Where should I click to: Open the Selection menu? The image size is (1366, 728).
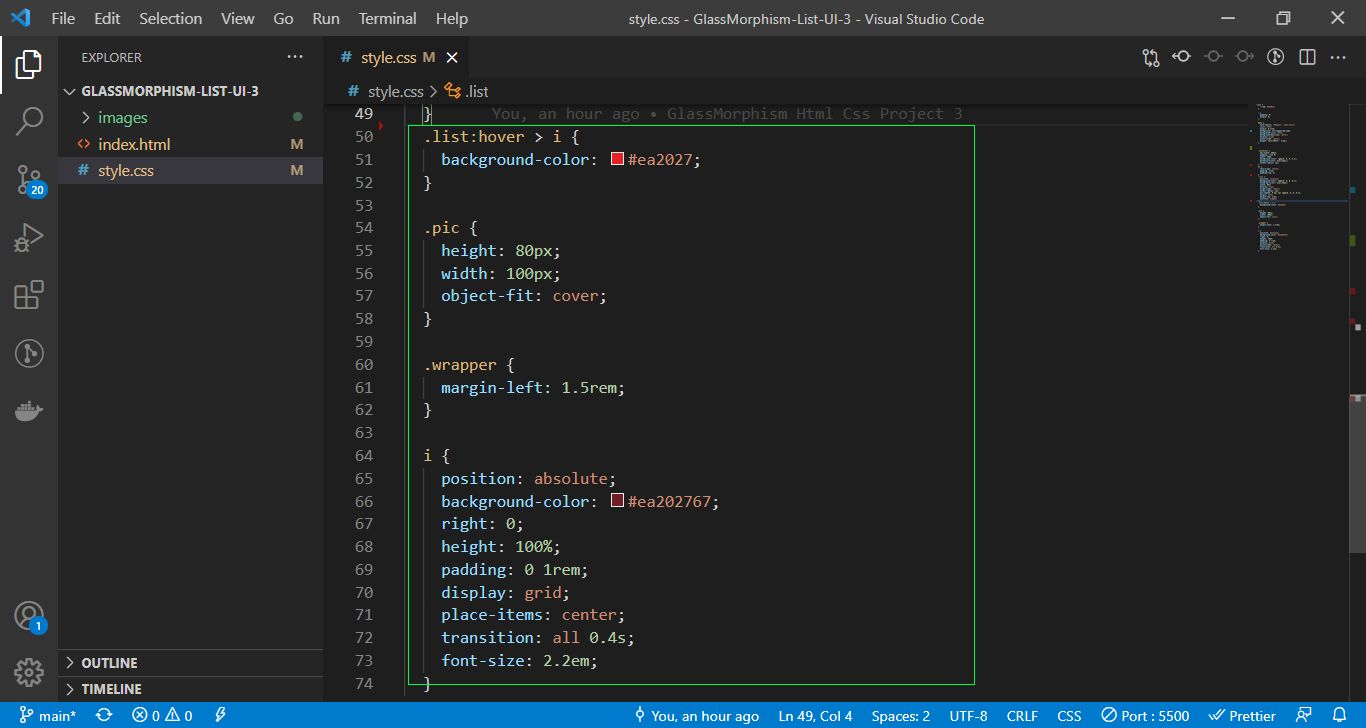(x=170, y=18)
